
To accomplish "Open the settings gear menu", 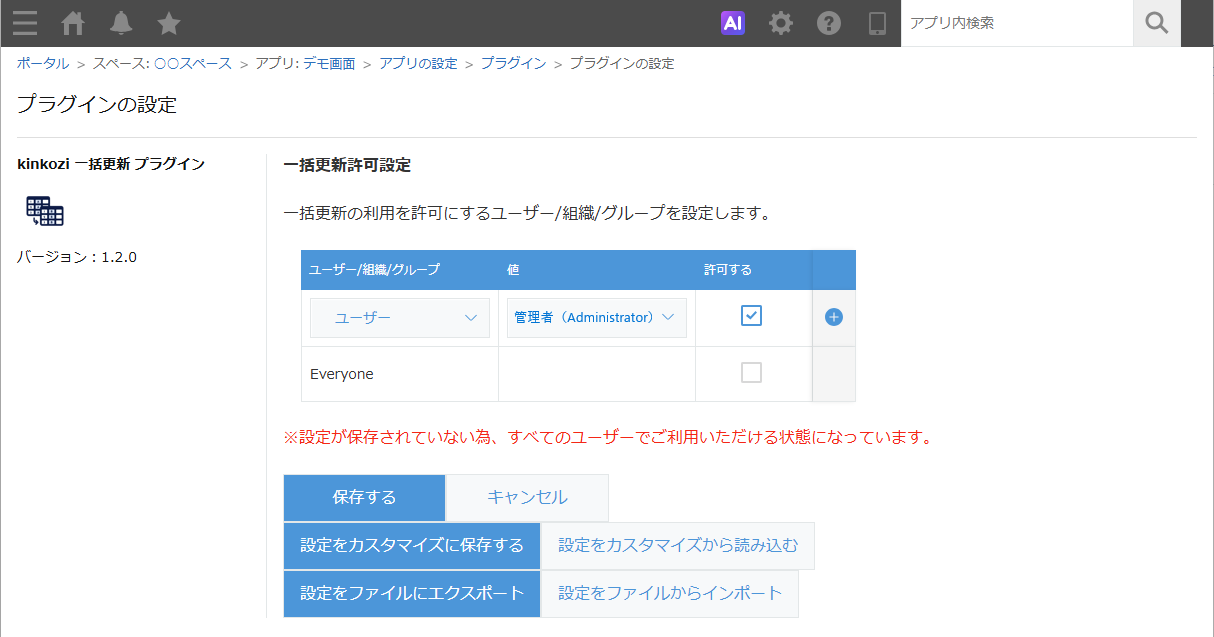I will coord(781,22).
